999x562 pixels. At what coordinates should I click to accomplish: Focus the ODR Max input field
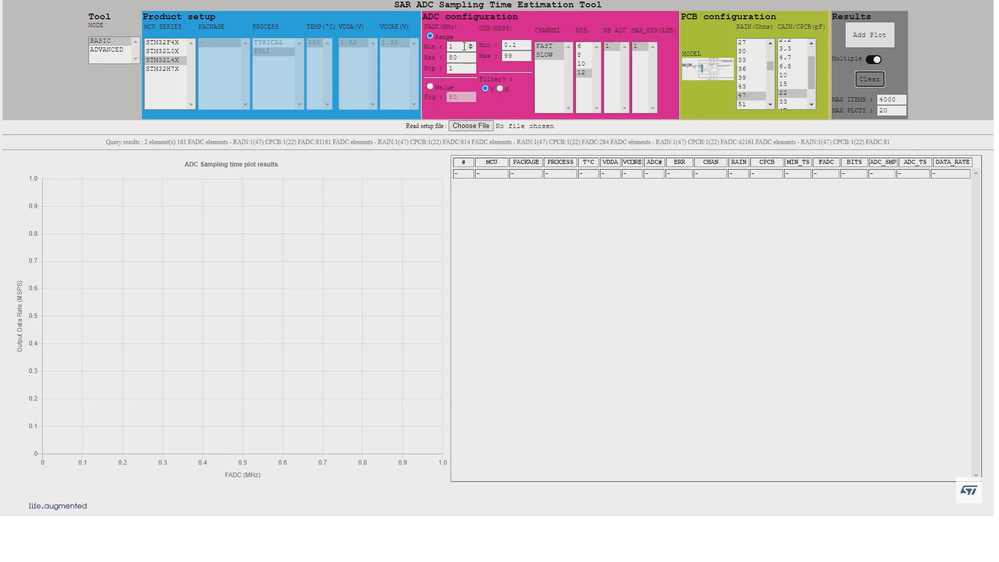tap(516, 56)
